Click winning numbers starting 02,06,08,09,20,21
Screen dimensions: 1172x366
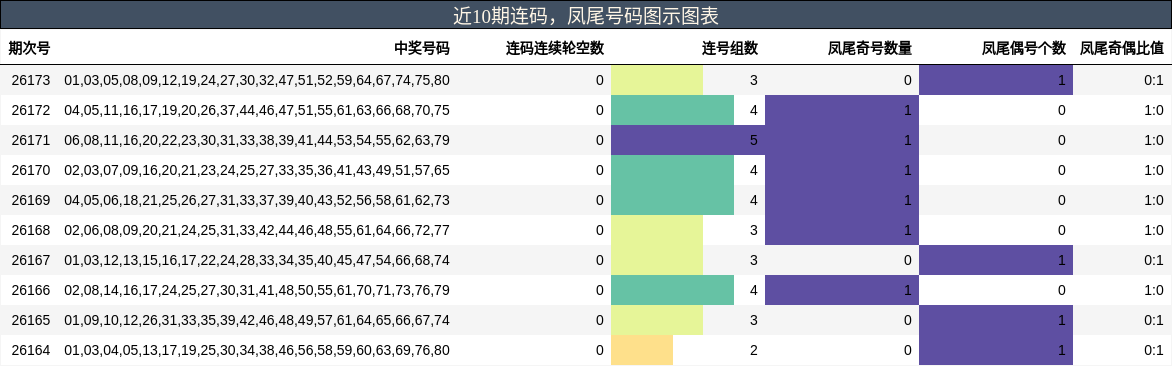tap(257, 230)
